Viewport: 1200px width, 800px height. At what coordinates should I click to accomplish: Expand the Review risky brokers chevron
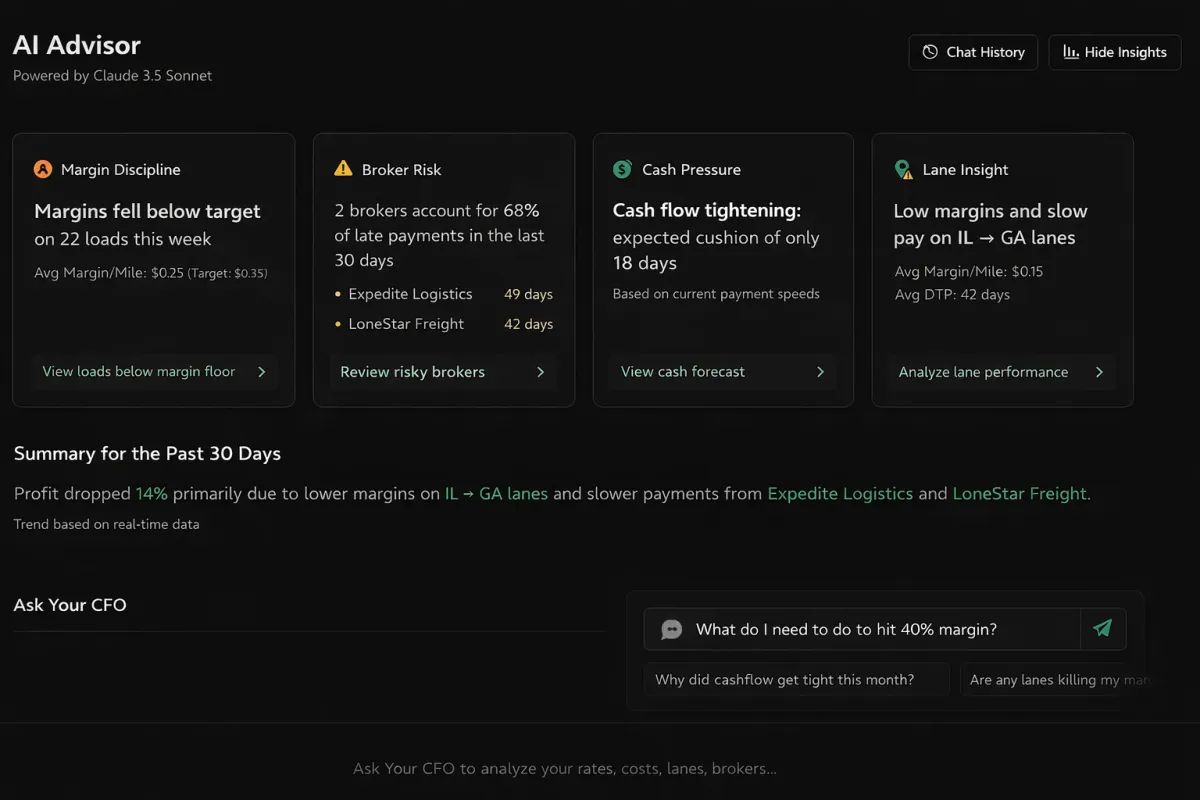coord(541,372)
